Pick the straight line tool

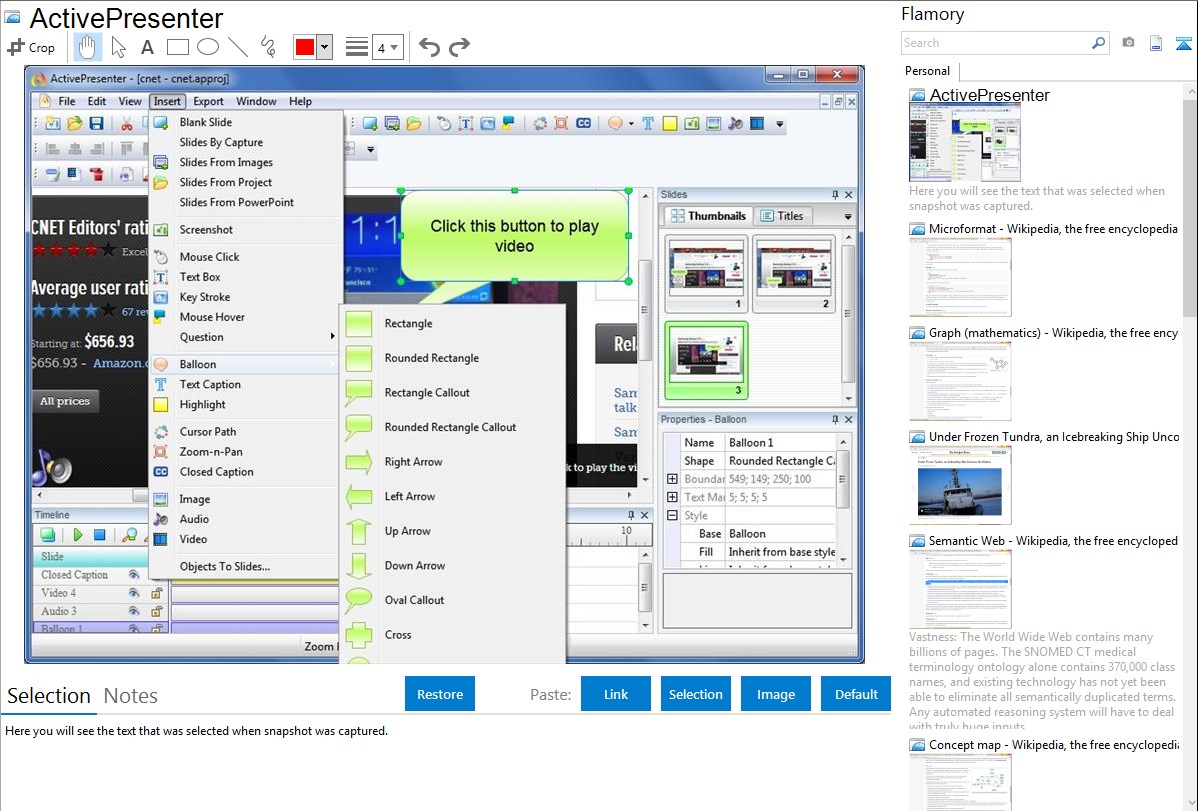tap(238, 47)
